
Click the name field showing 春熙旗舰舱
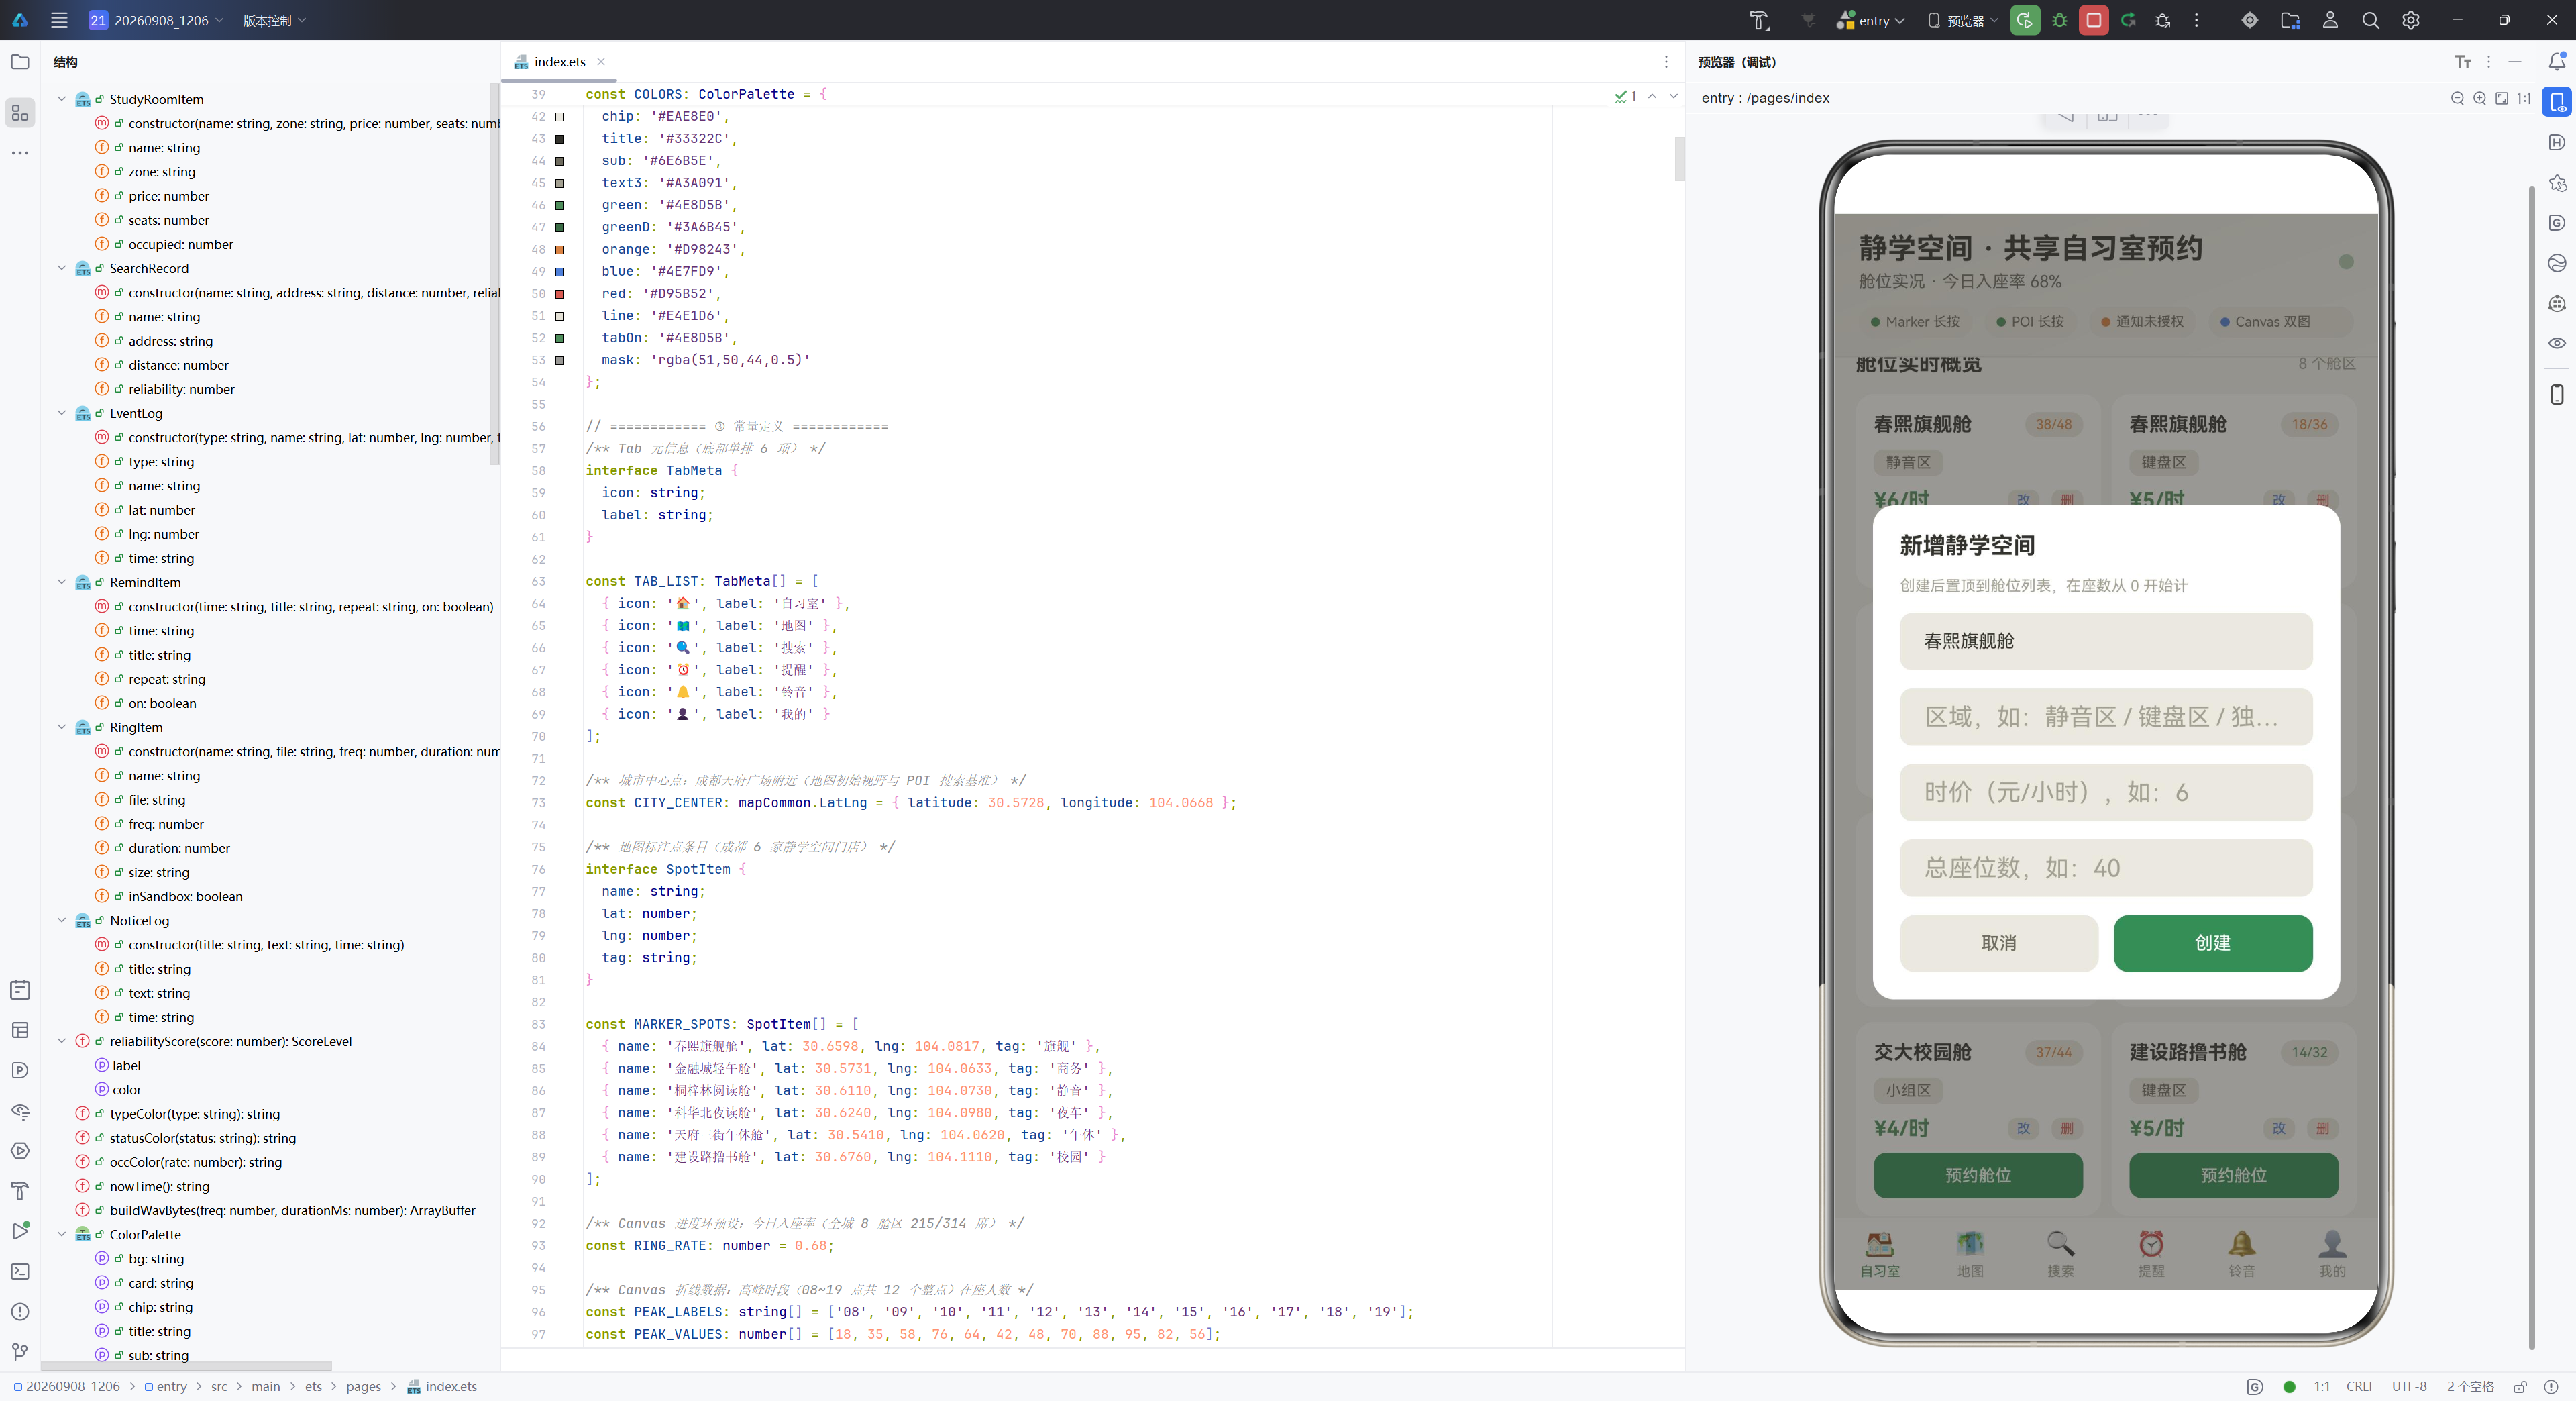pos(2106,641)
